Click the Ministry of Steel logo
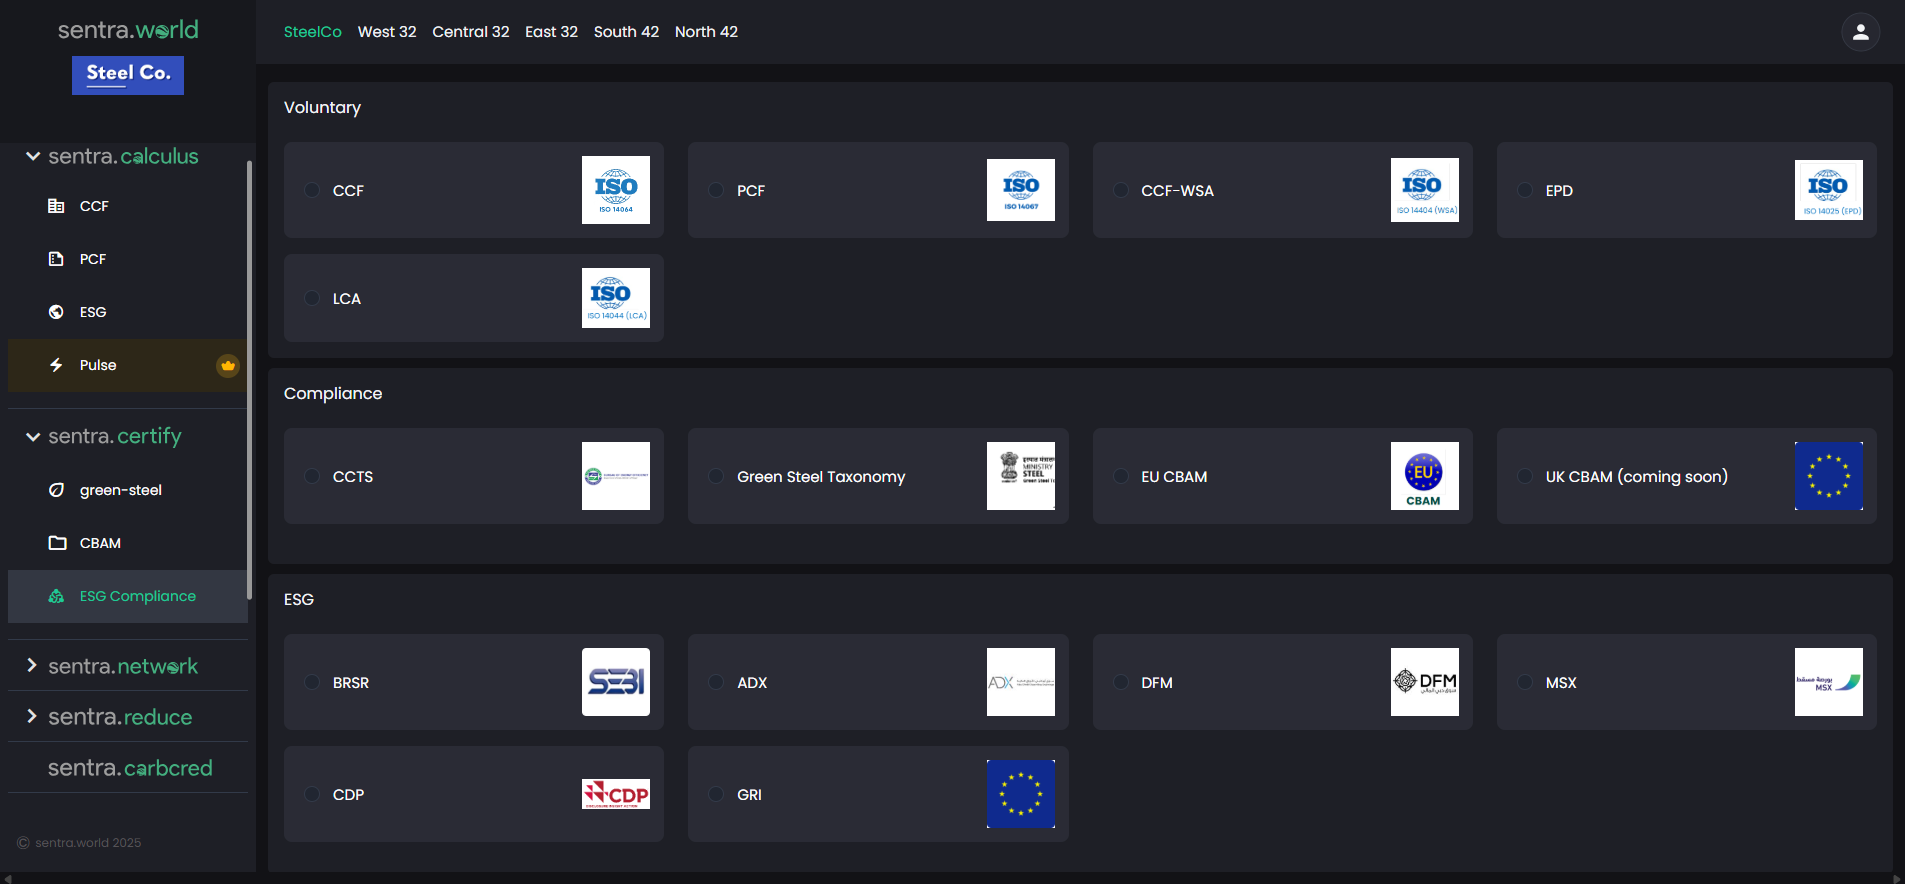Screen dimensions: 1905x884 [1020, 476]
